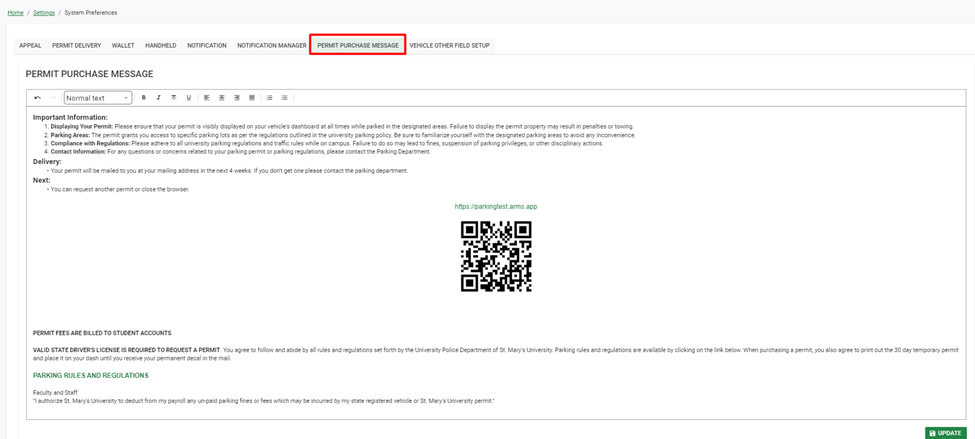975x439 pixels.
Task: Toggle bold formatting
Action: click(144, 98)
